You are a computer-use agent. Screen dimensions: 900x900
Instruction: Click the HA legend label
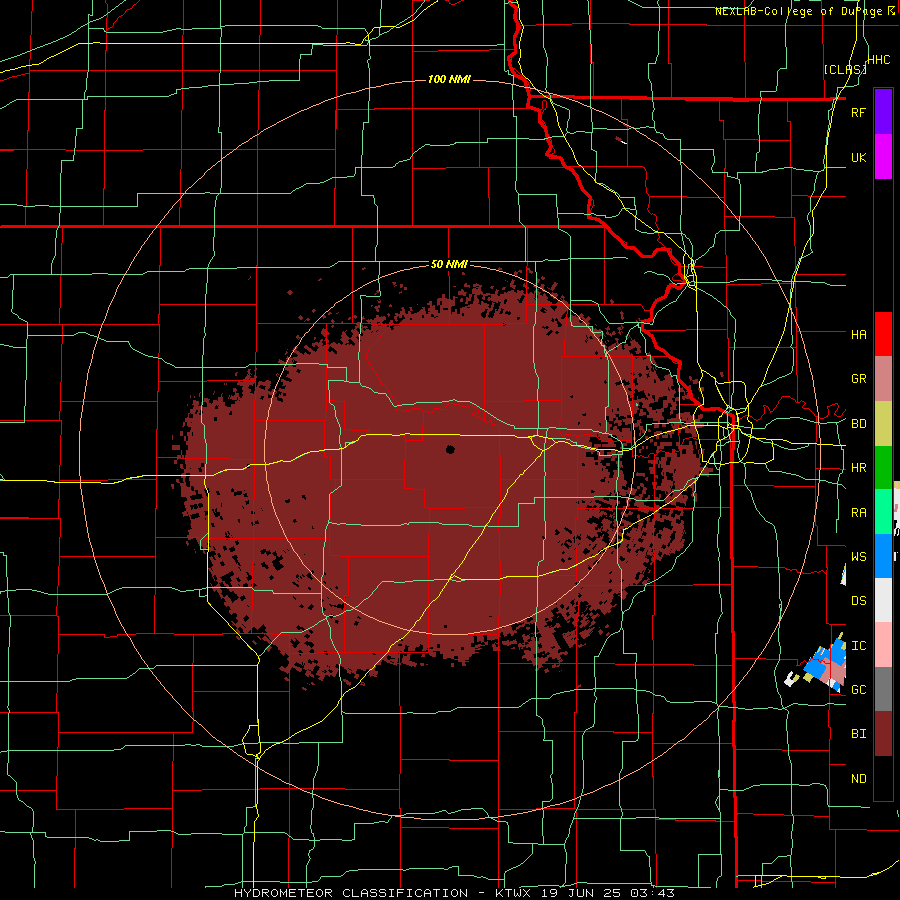pyautogui.click(x=858, y=335)
